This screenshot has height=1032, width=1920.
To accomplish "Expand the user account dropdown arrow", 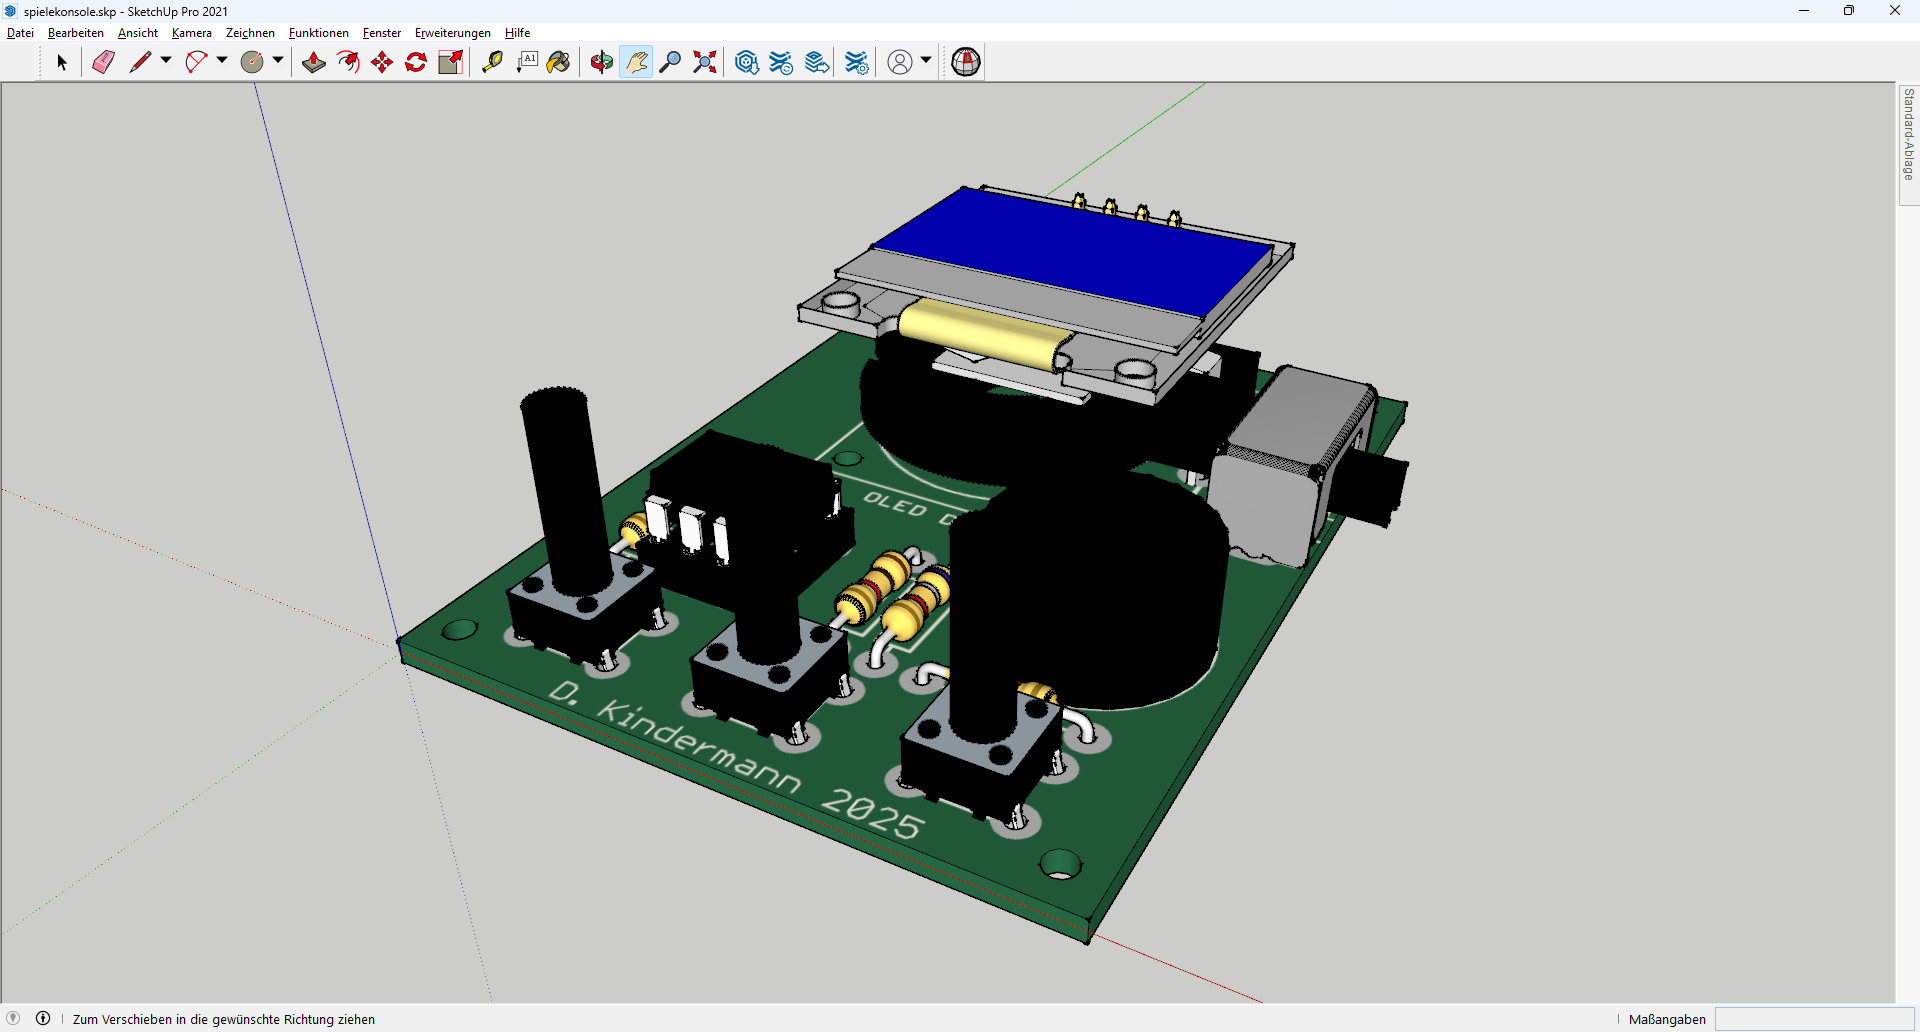I will [x=926, y=61].
